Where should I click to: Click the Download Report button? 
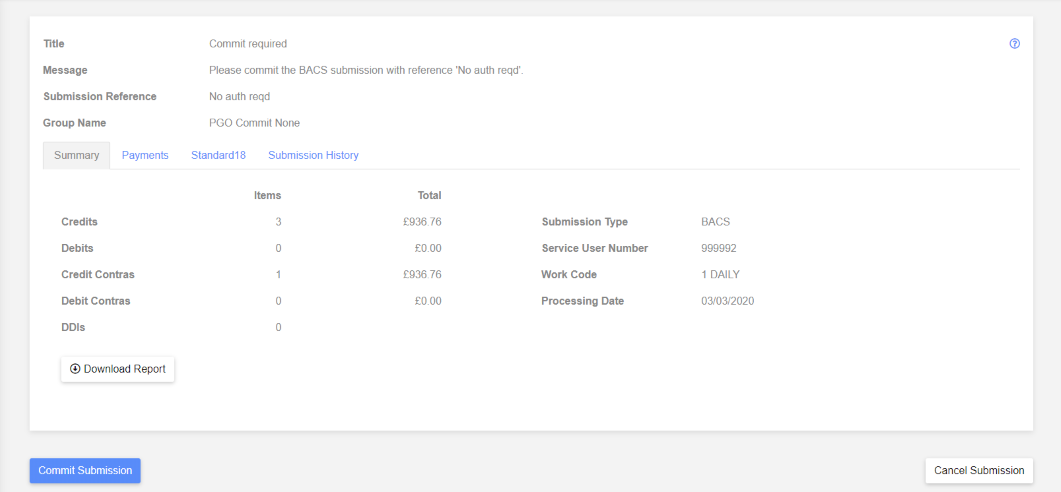[x=118, y=370]
